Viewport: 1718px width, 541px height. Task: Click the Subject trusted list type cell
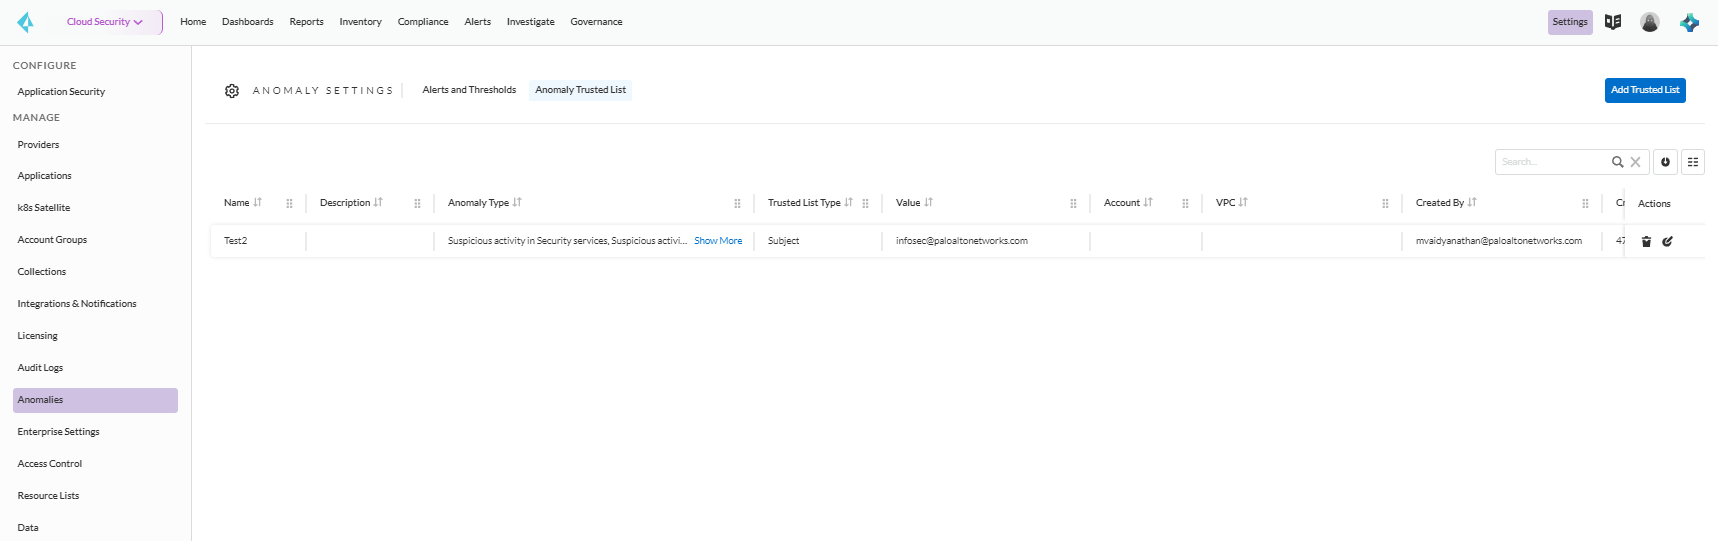point(784,241)
